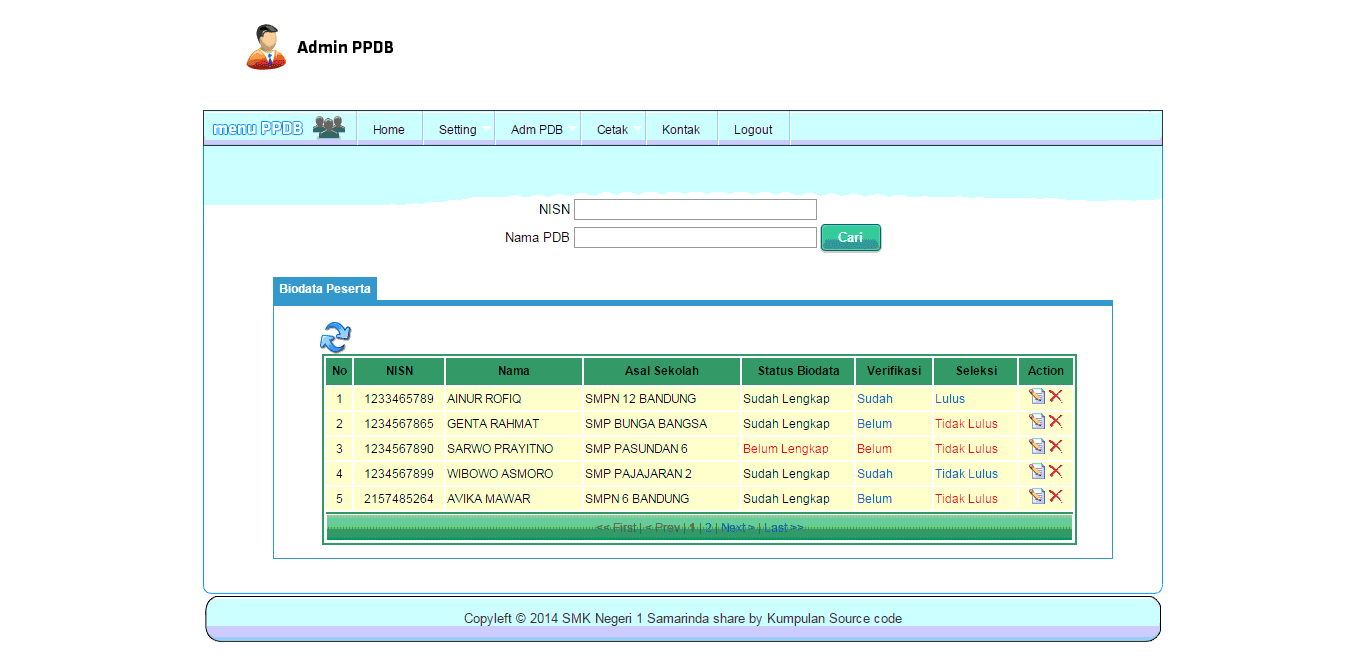Click NISN cell 1233465789
The image size is (1366, 664).
coord(399,399)
